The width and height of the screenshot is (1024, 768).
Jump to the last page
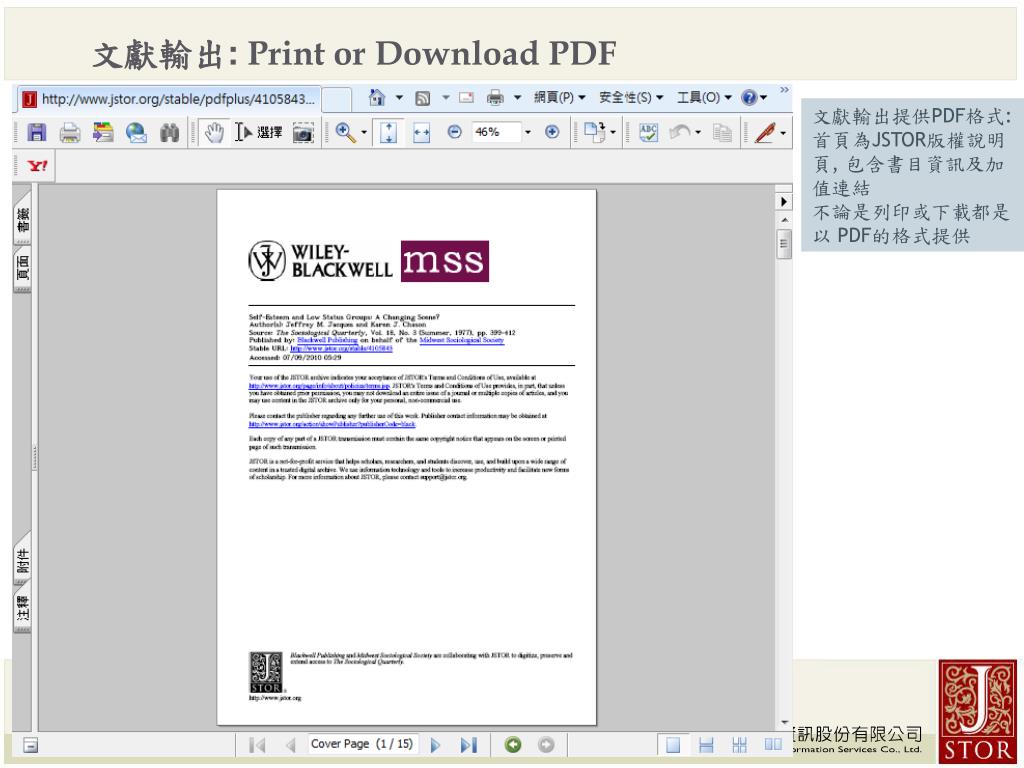pos(469,745)
